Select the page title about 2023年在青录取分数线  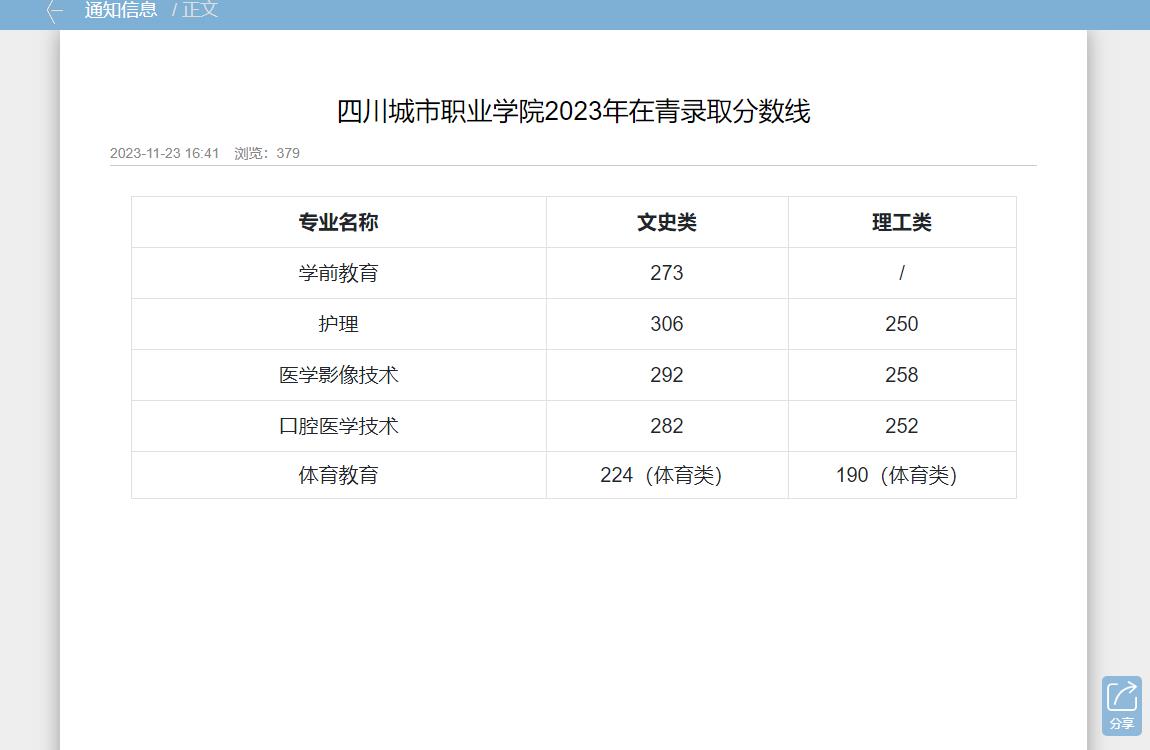pyautogui.click(x=573, y=111)
